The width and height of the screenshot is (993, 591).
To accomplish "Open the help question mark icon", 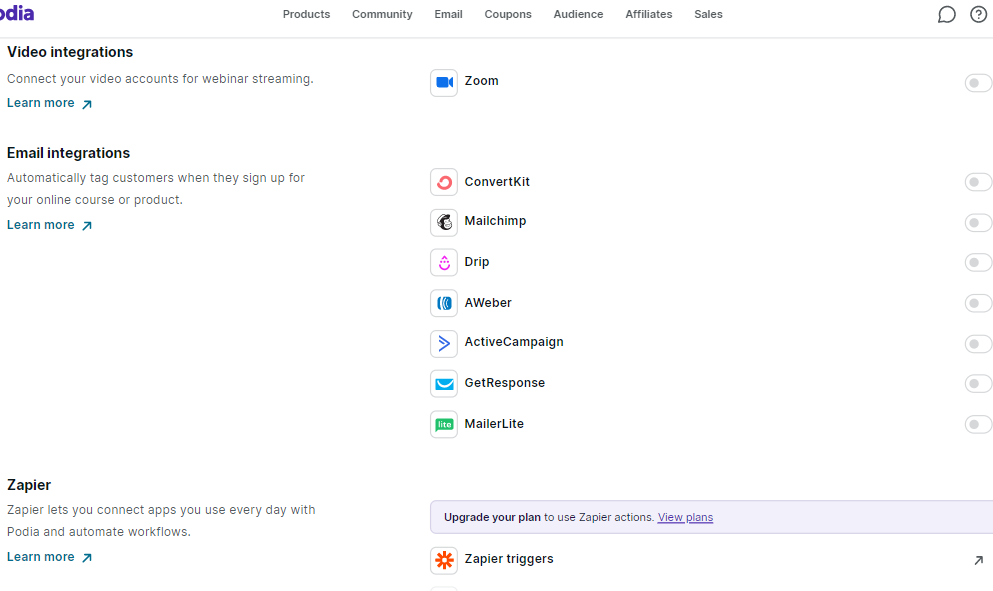I will (978, 15).
